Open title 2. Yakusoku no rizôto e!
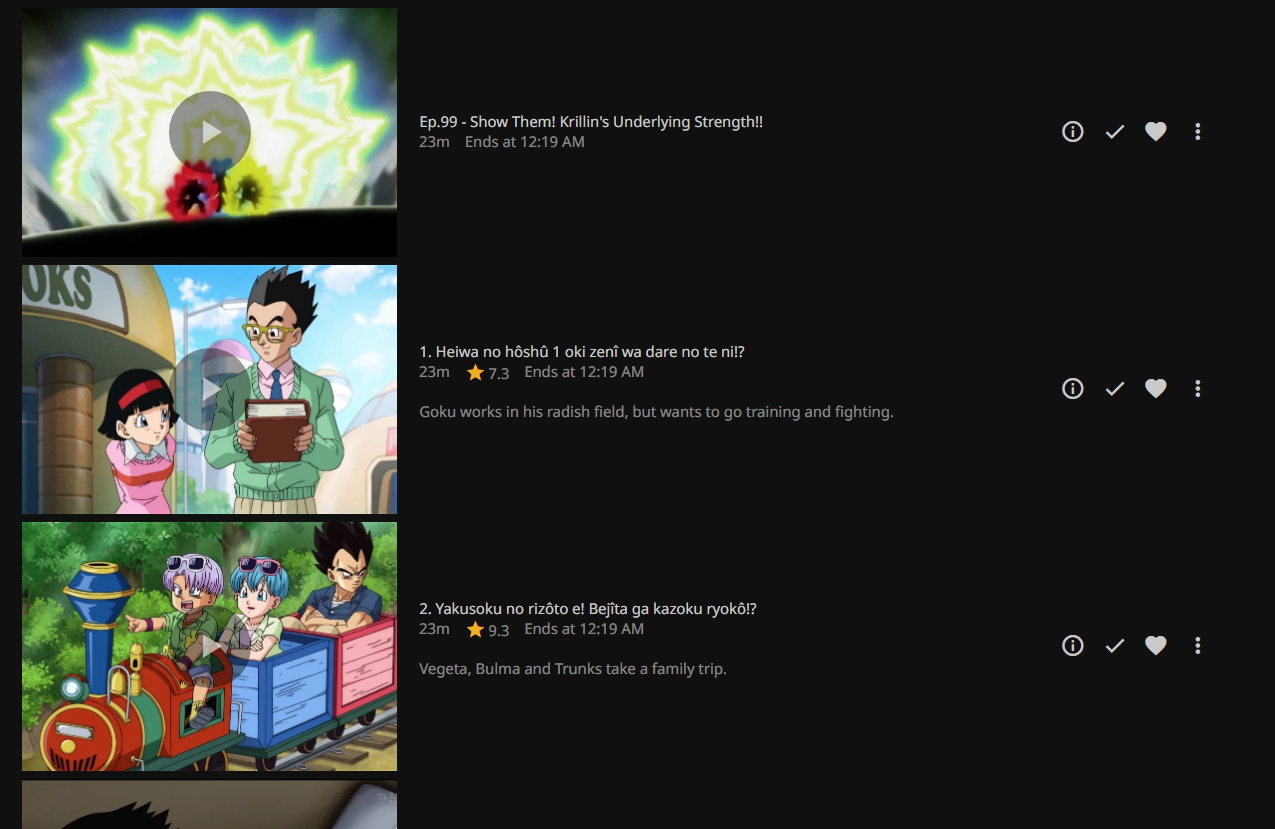 click(588, 609)
